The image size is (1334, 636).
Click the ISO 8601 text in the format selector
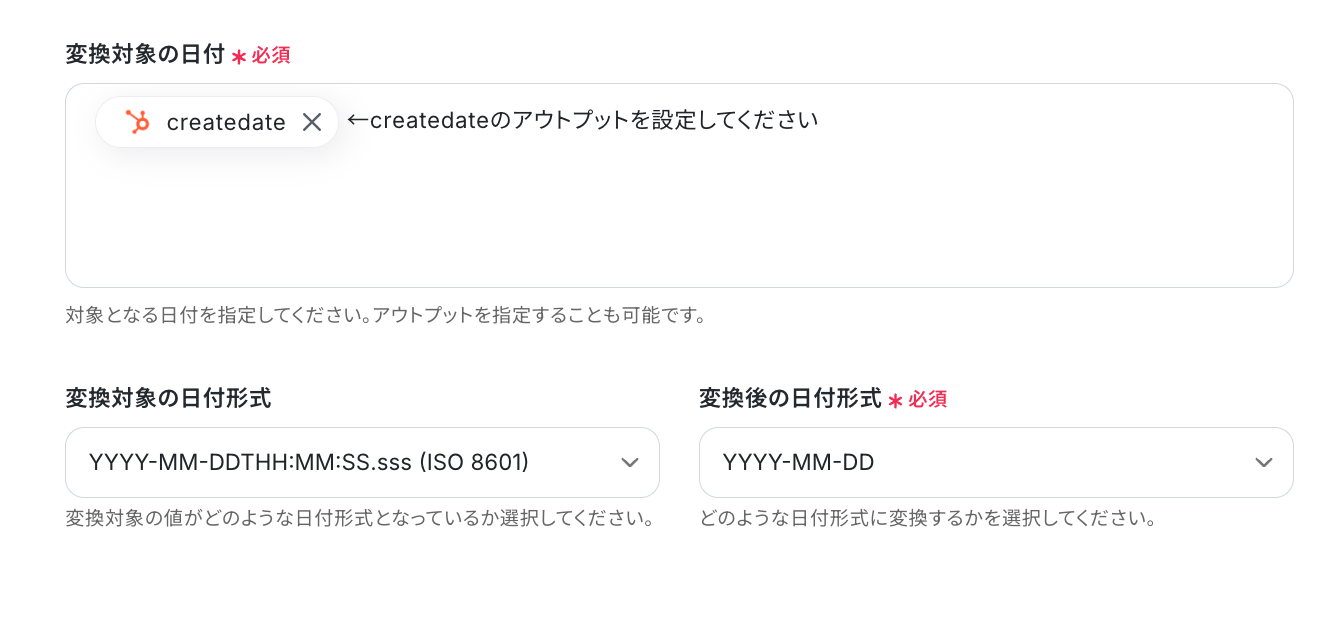(473, 462)
